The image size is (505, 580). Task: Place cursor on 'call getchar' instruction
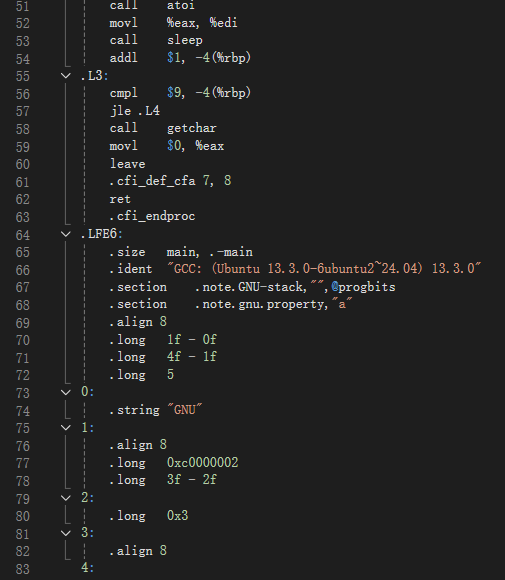pyautogui.click(x=163, y=128)
